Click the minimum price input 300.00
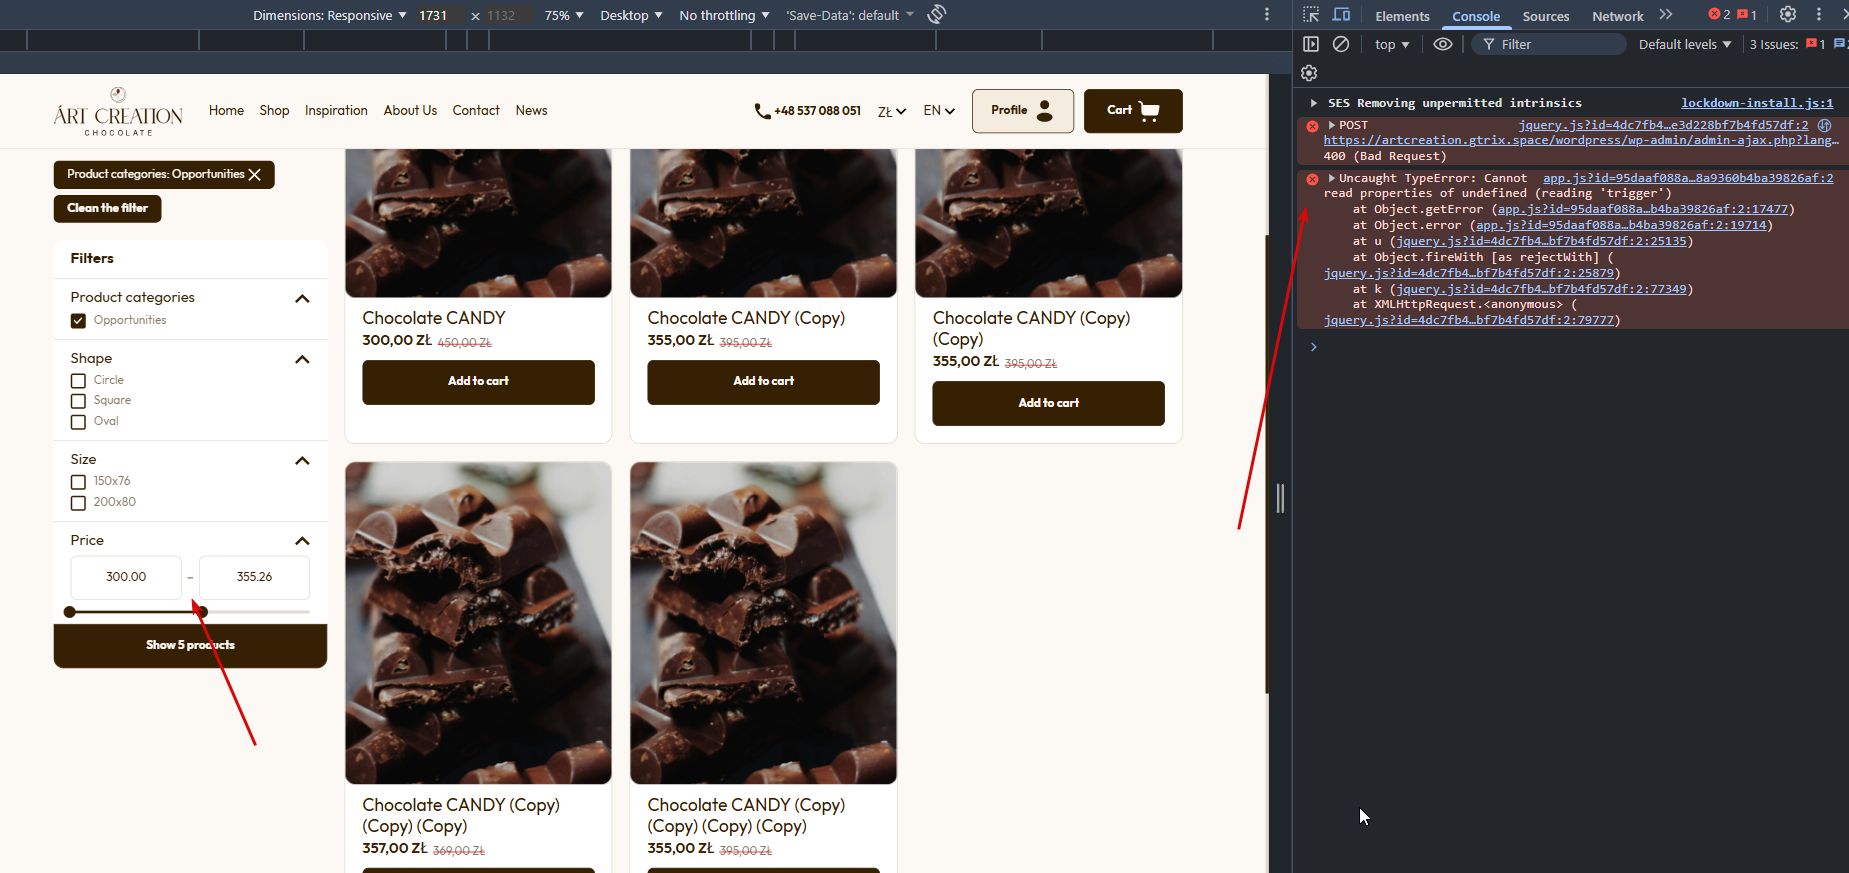1849x873 pixels. tap(126, 577)
